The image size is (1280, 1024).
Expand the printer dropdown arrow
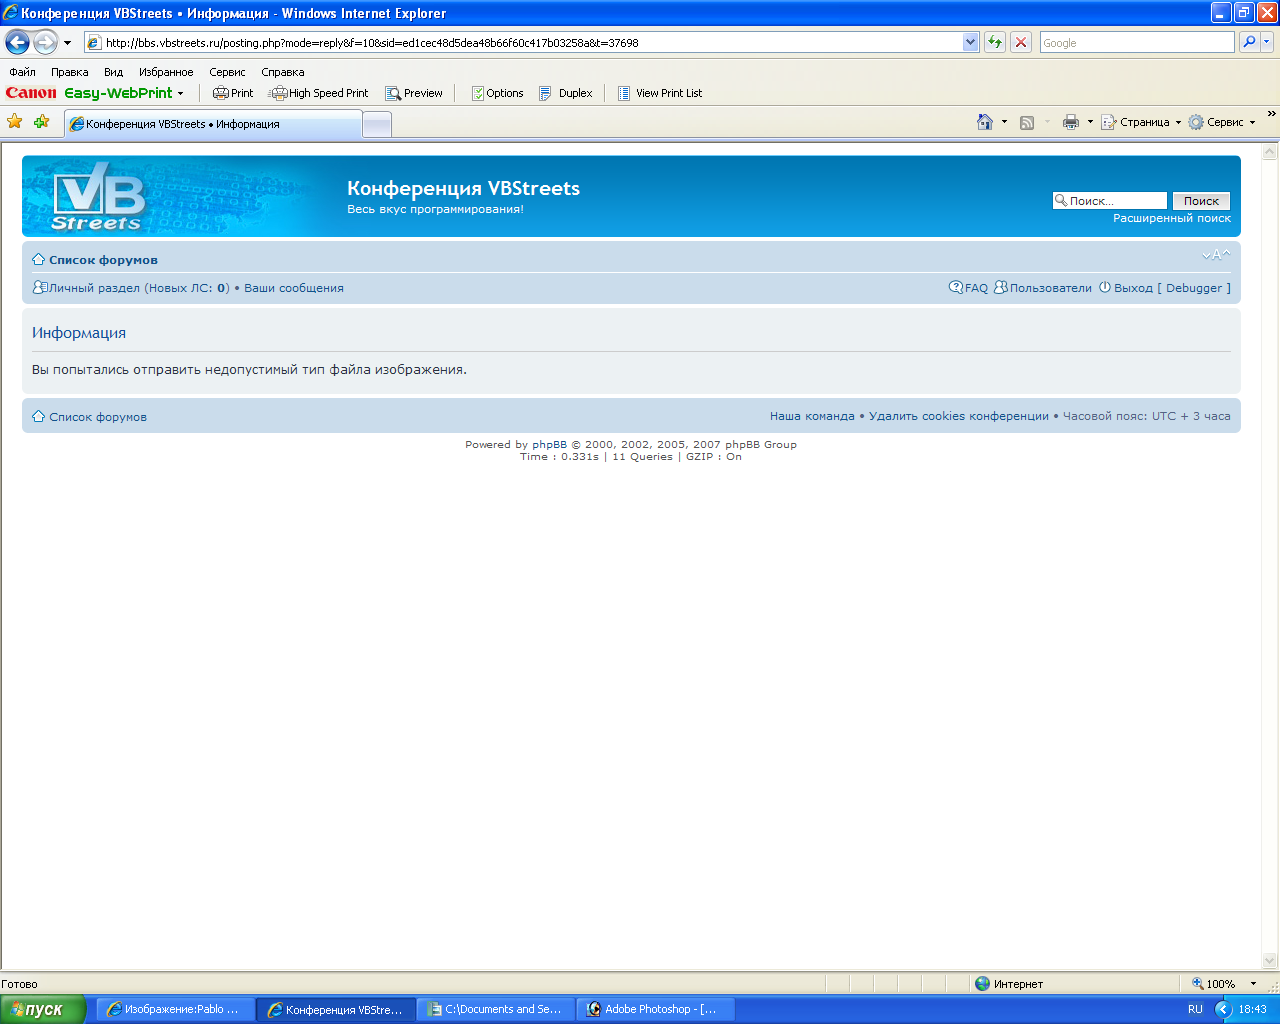[1090, 122]
